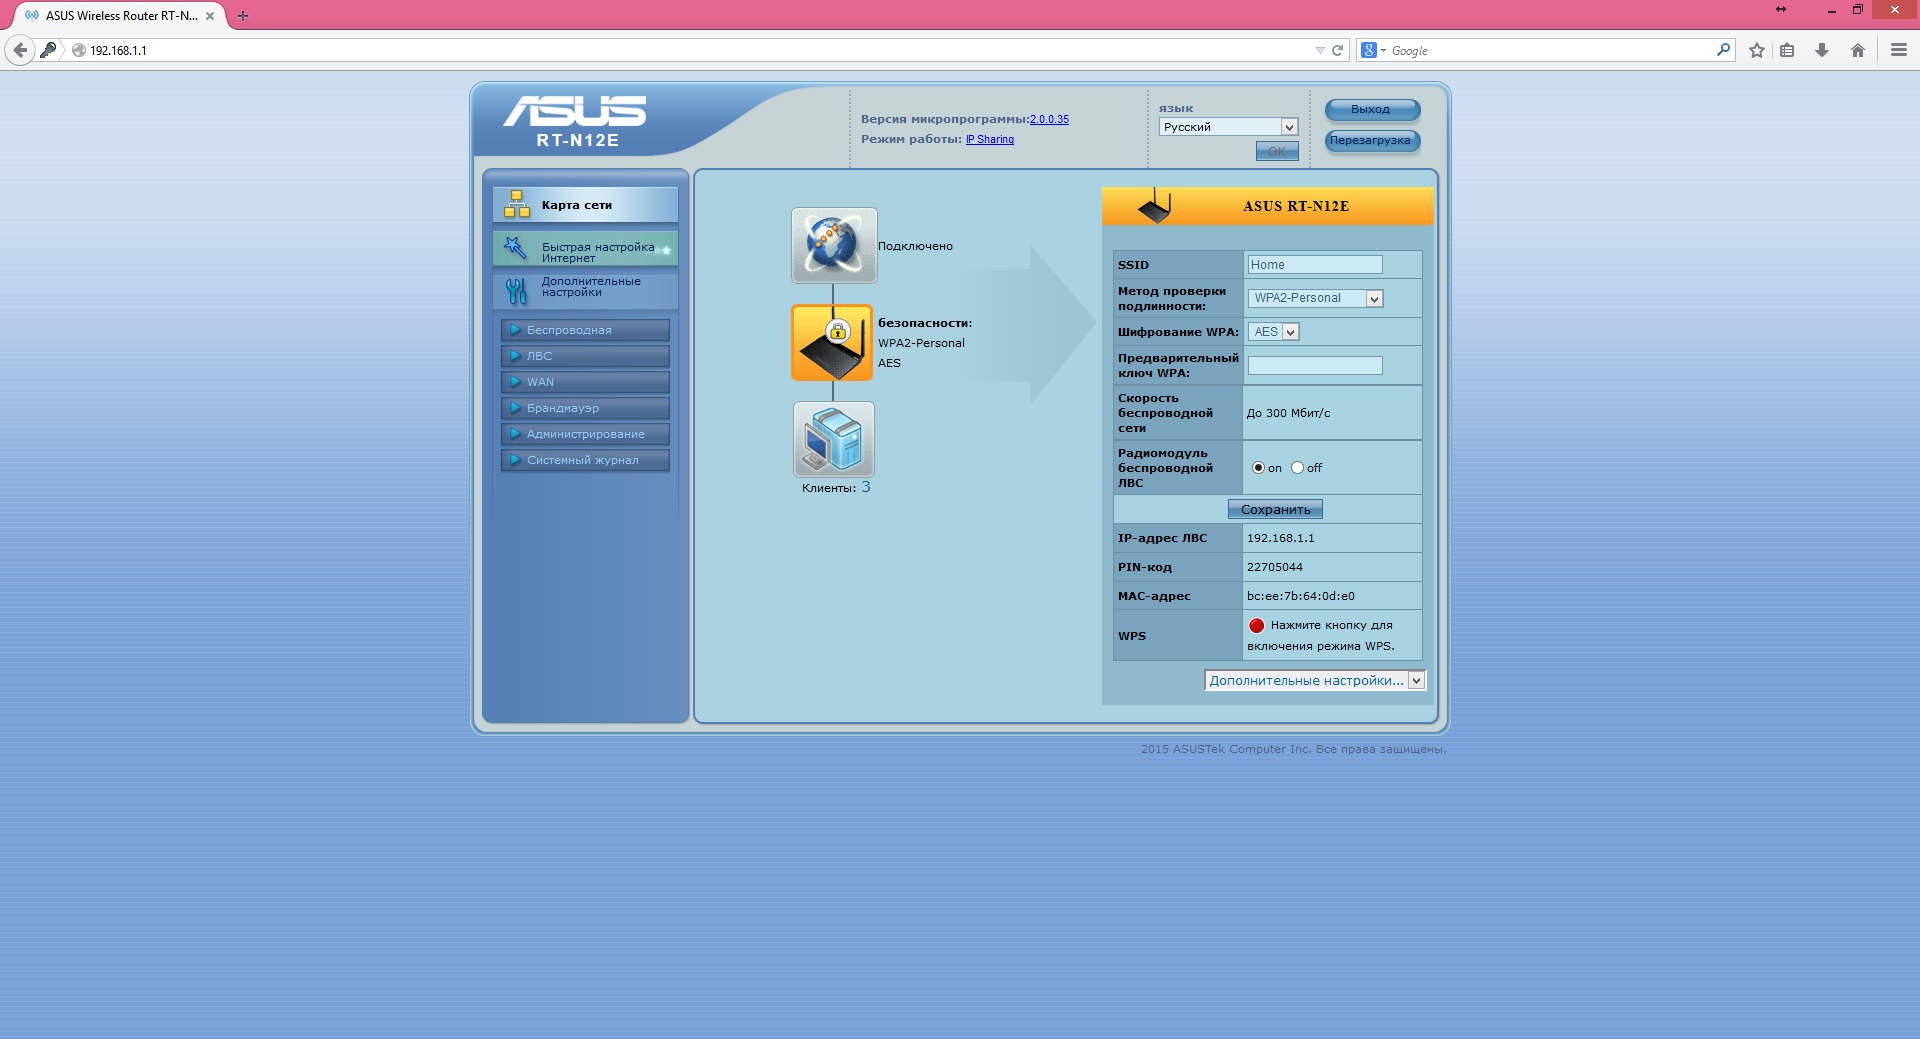The width and height of the screenshot is (1920, 1039).
Task: Open Quick Internet Setup menu item
Action: (x=585, y=250)
